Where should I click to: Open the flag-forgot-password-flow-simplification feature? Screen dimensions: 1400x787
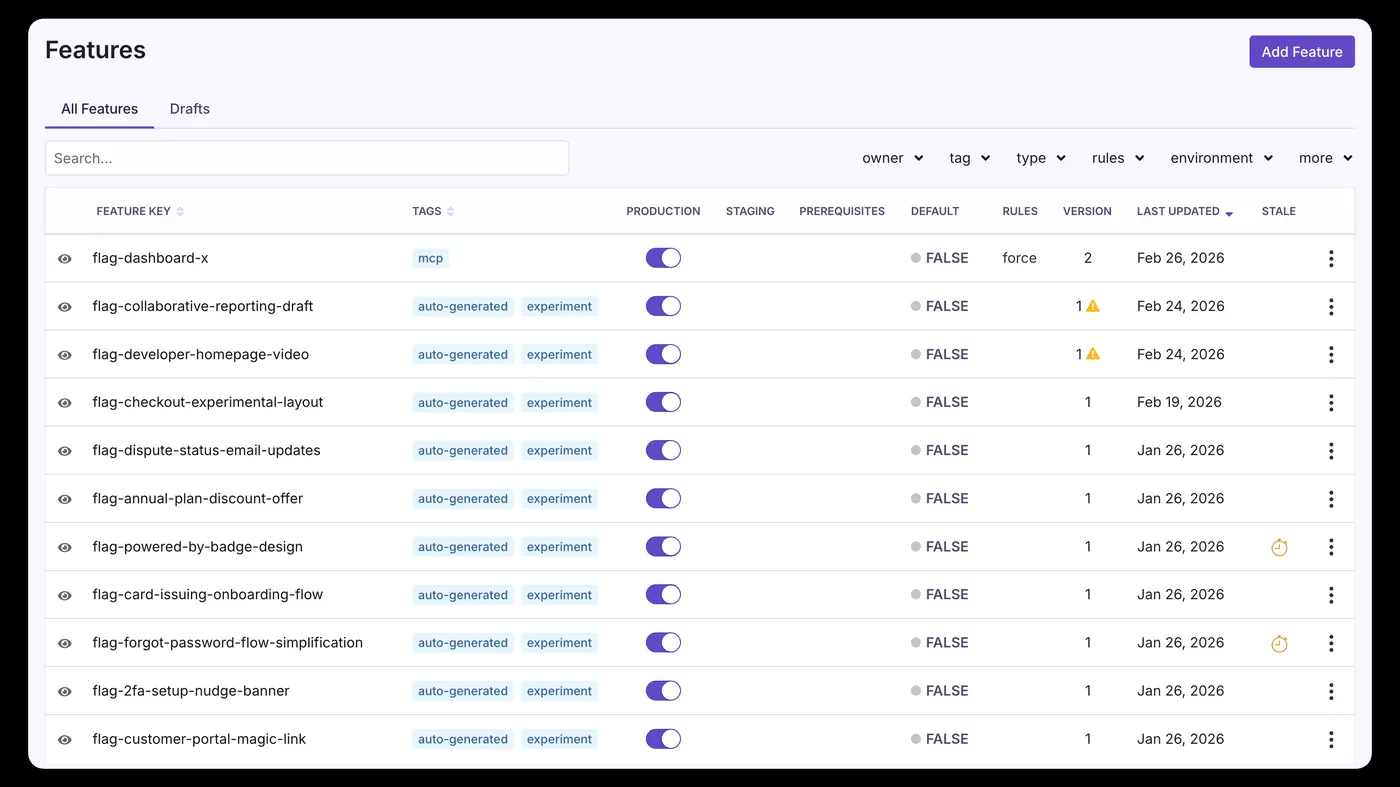pyautogui.click(x=228, y=642)
